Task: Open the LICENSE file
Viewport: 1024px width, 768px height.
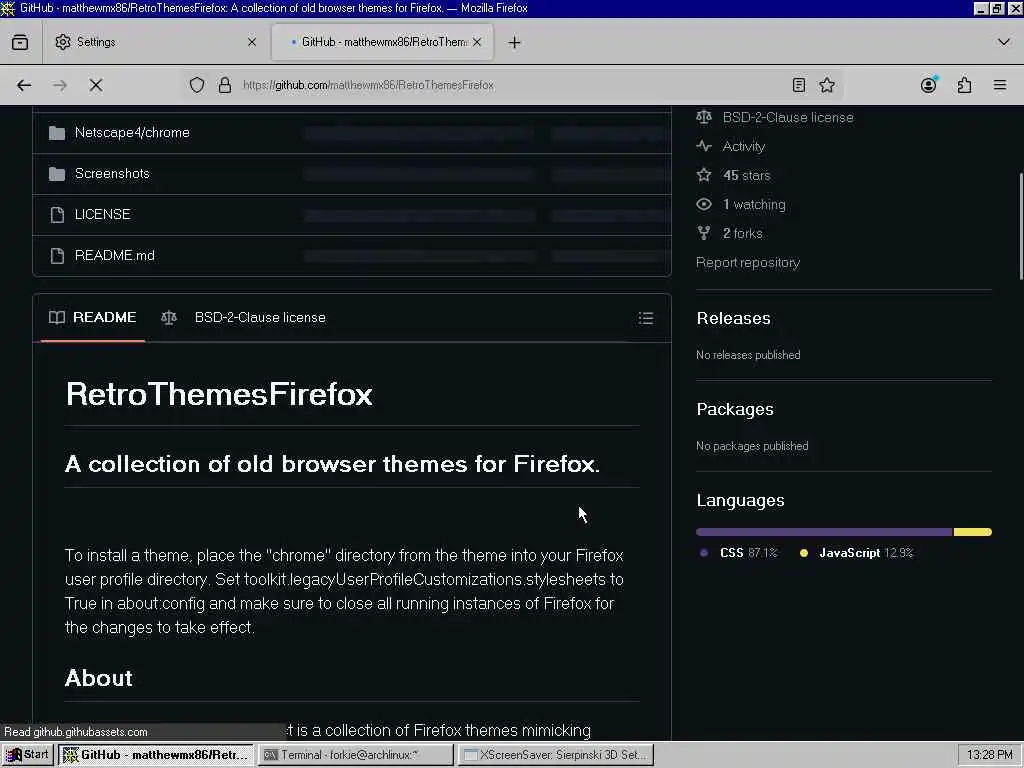Action: click(103, 215)
